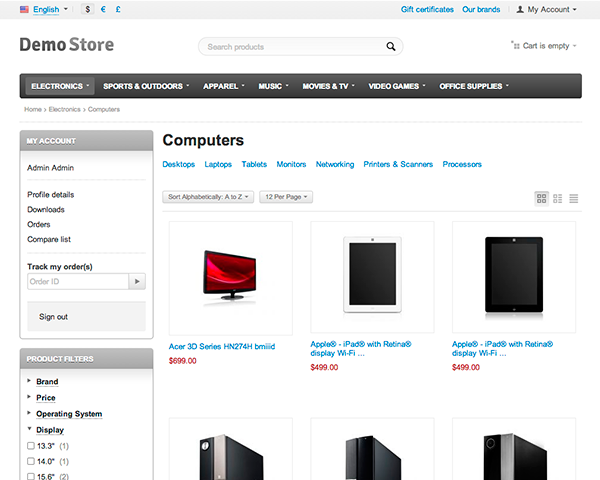Open the My Account dropdown
The height and width of the screenshot is (480, 600).
552,9
